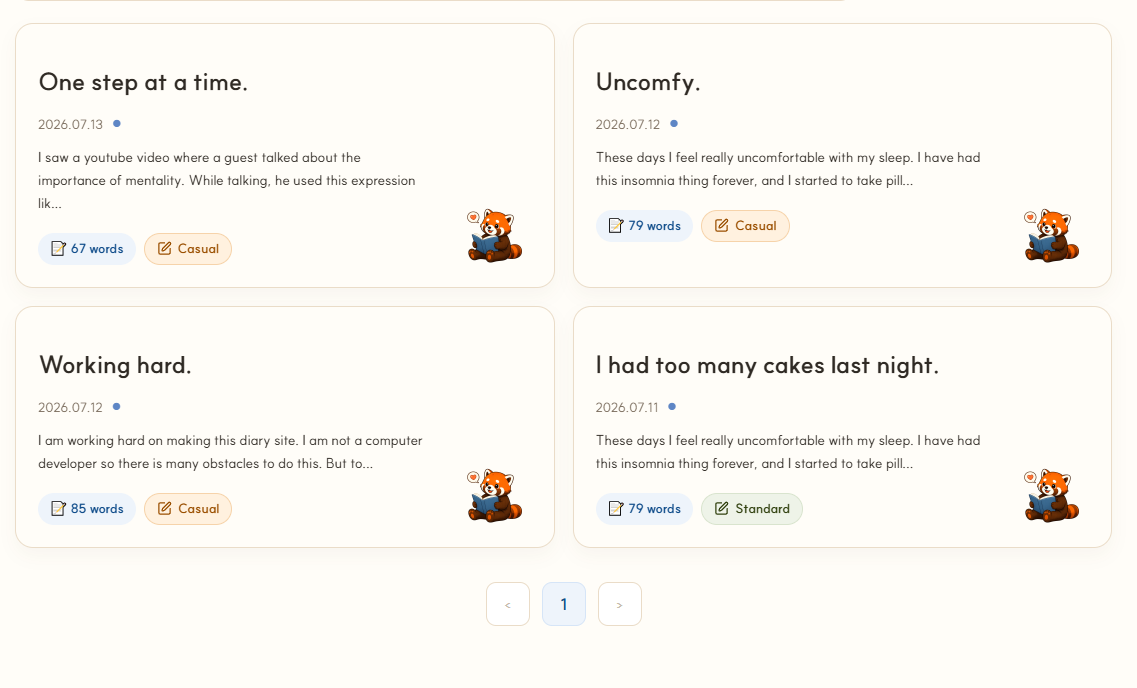
Task: Open "I had too many cakes last night."
Action: click(x=767, y=365)
